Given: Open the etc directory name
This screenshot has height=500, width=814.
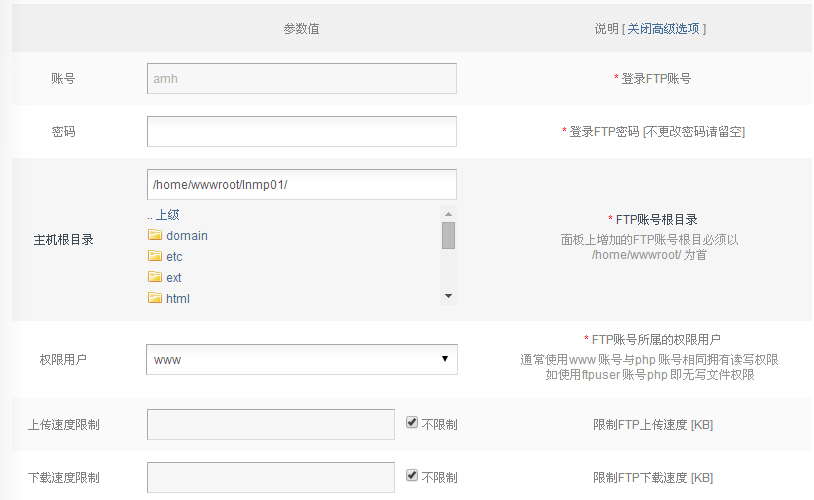Looking at the screenshot, I should tap(174, 257).
